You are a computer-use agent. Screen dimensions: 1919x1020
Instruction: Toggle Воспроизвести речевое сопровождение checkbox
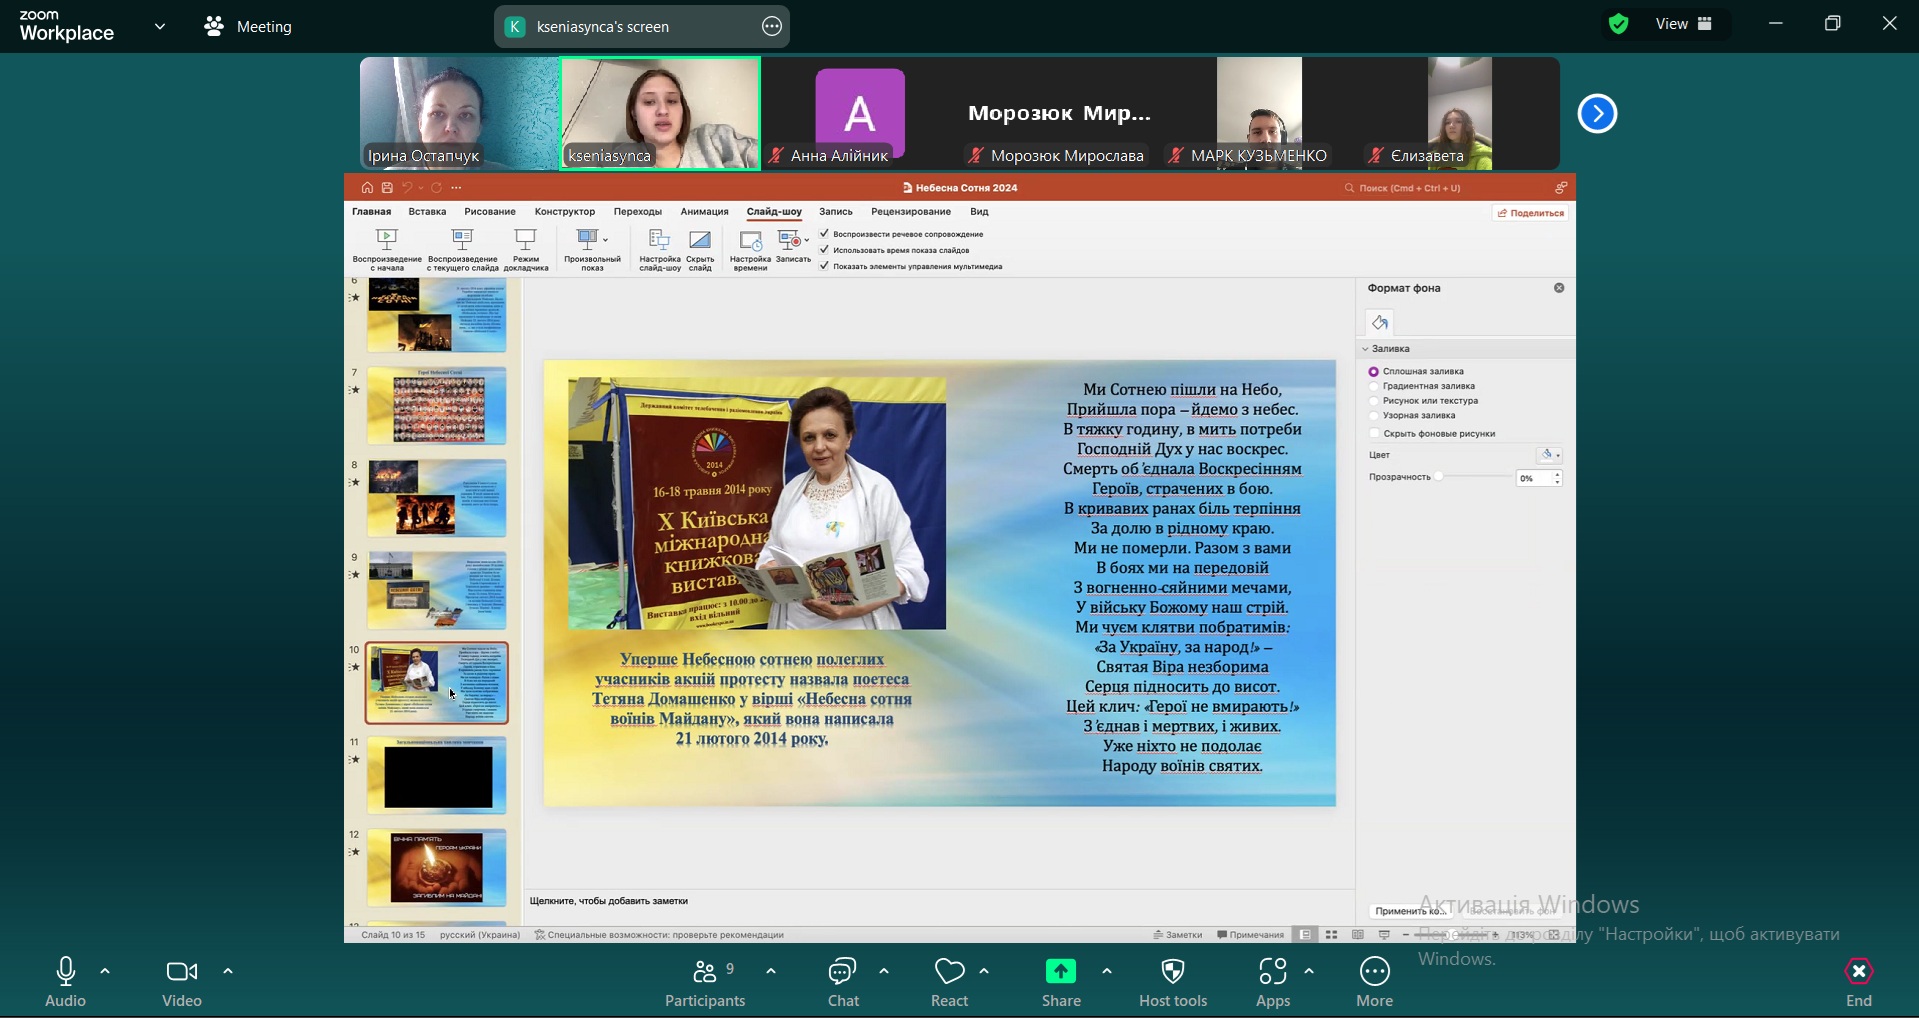(x=825, y=234)
